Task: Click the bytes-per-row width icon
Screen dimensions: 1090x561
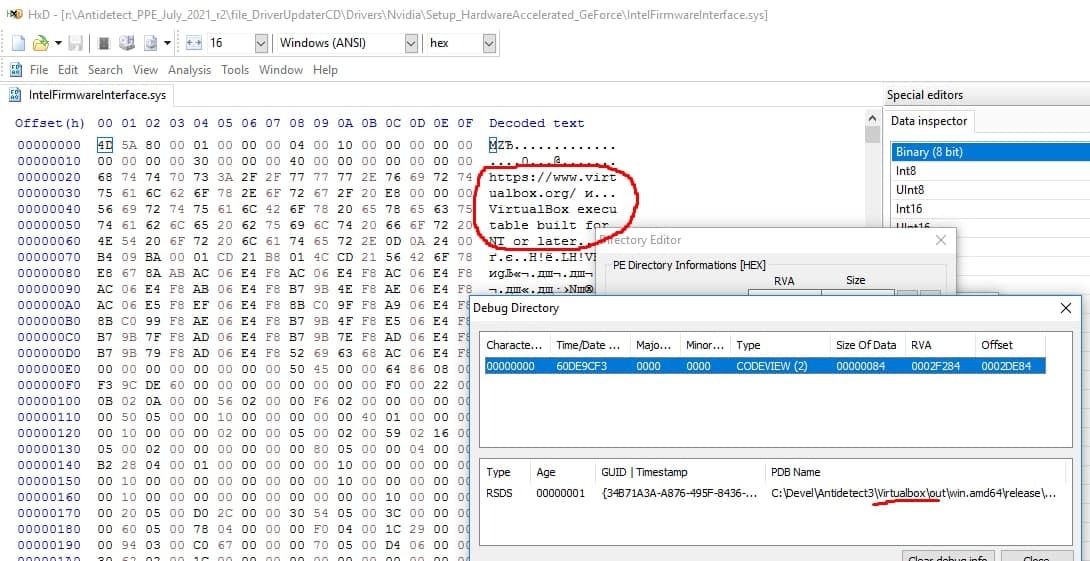Action: pos(194,43)
